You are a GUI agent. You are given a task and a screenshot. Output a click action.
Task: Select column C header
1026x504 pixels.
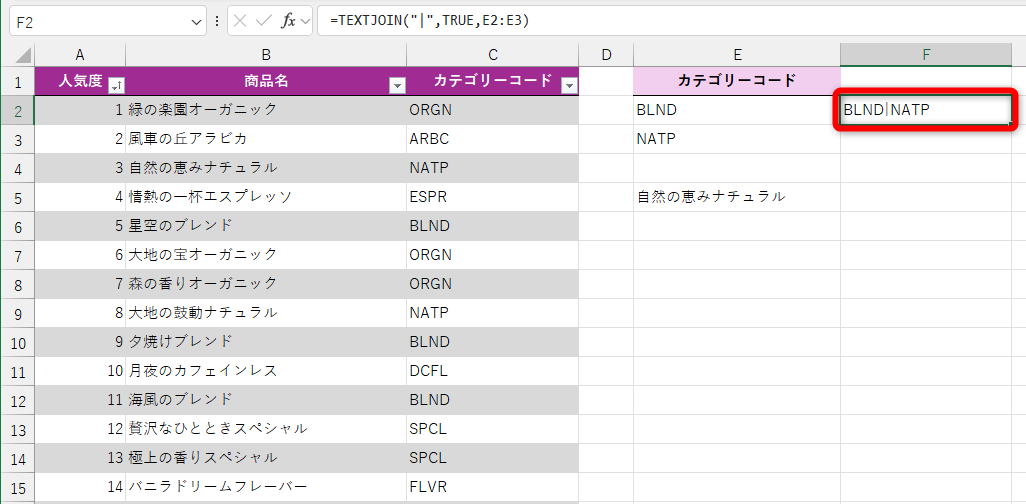pos(493,55)
